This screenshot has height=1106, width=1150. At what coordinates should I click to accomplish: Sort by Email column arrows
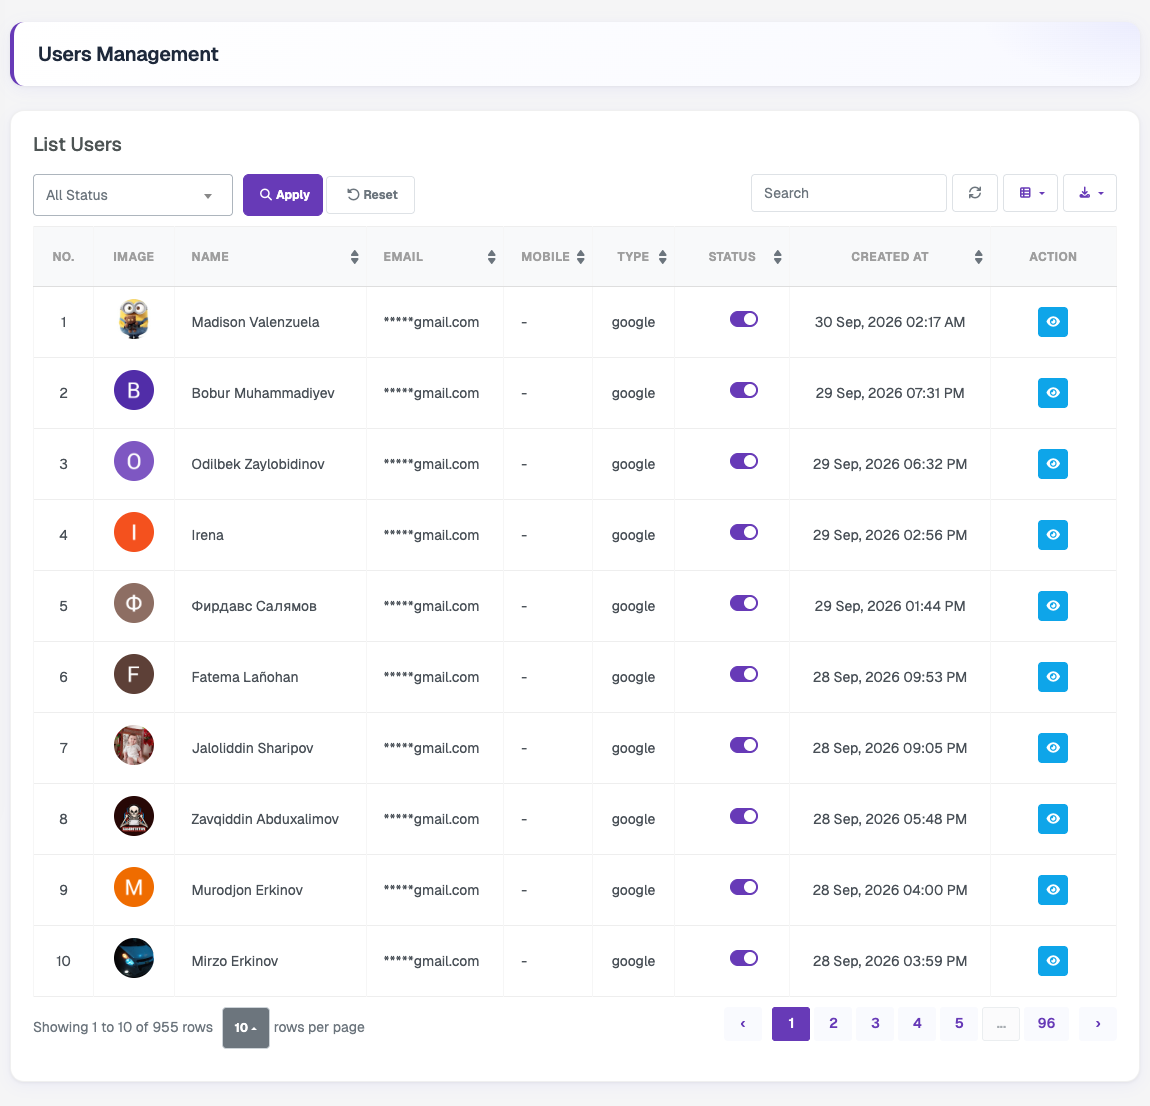tap(491, 257)
